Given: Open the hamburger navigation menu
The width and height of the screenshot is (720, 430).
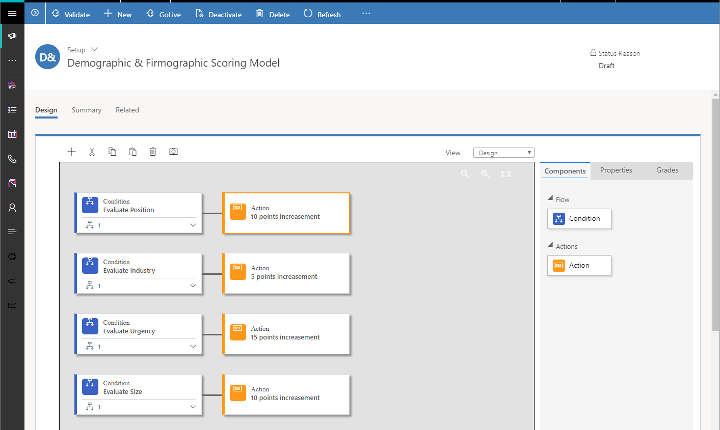Looking at the screenshot, I should point(12,14).
